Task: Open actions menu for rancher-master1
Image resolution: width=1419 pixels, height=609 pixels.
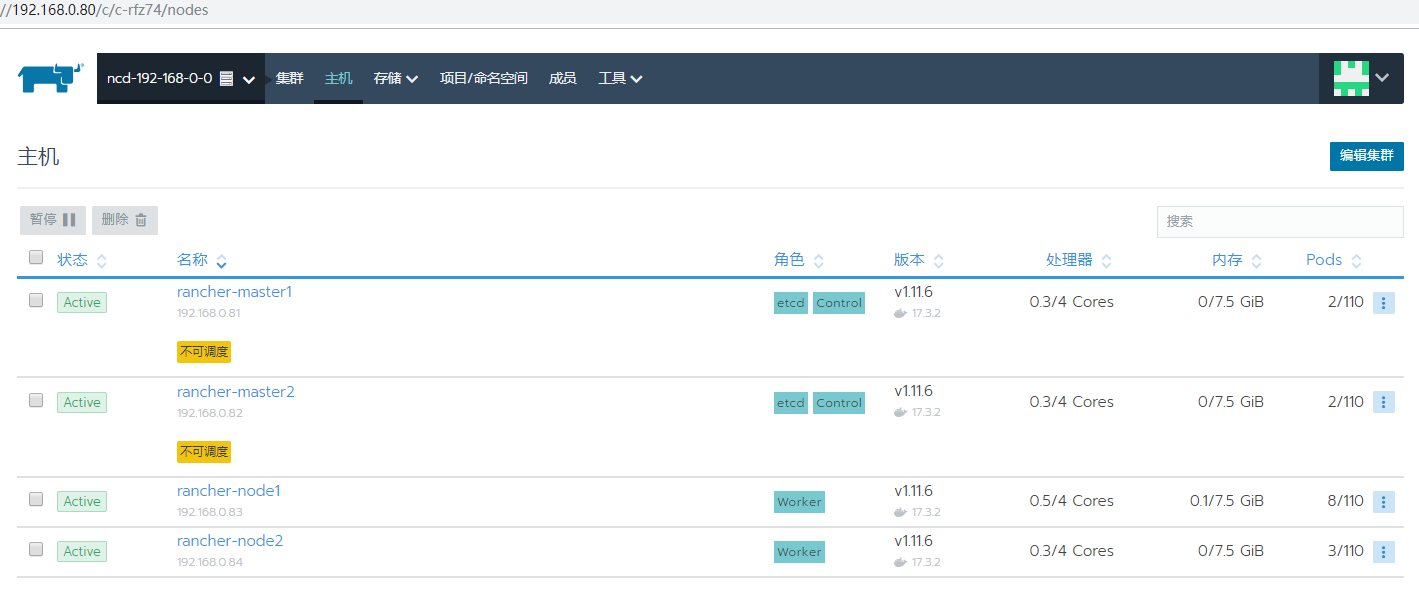Action: [1384, 303]
